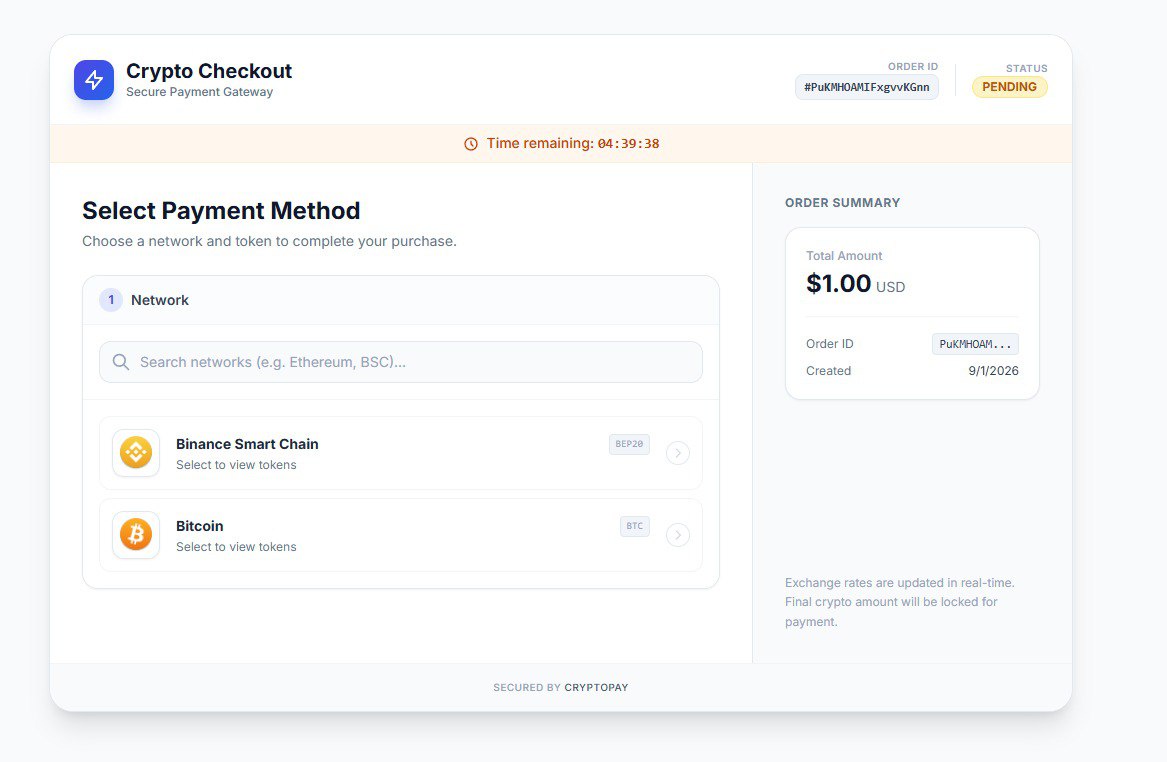Click the Select Payment Method heading

(221, 211)
